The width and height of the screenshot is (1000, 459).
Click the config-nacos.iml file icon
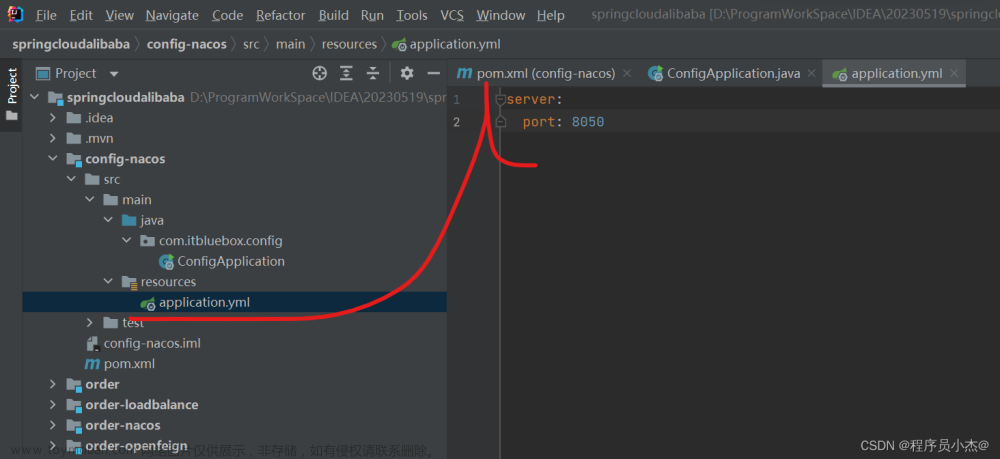pos(92,344)
